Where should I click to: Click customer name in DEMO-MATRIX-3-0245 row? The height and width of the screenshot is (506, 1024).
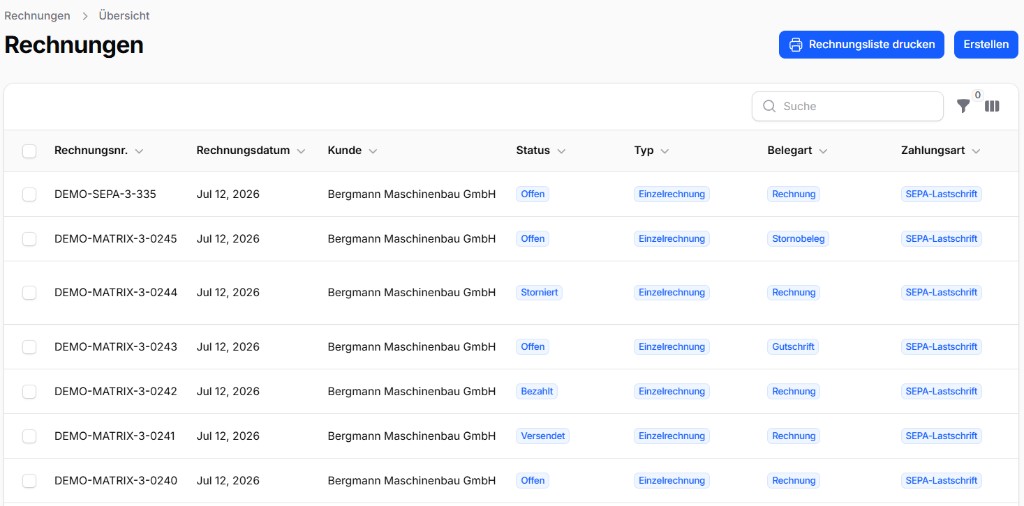(412, 239)
